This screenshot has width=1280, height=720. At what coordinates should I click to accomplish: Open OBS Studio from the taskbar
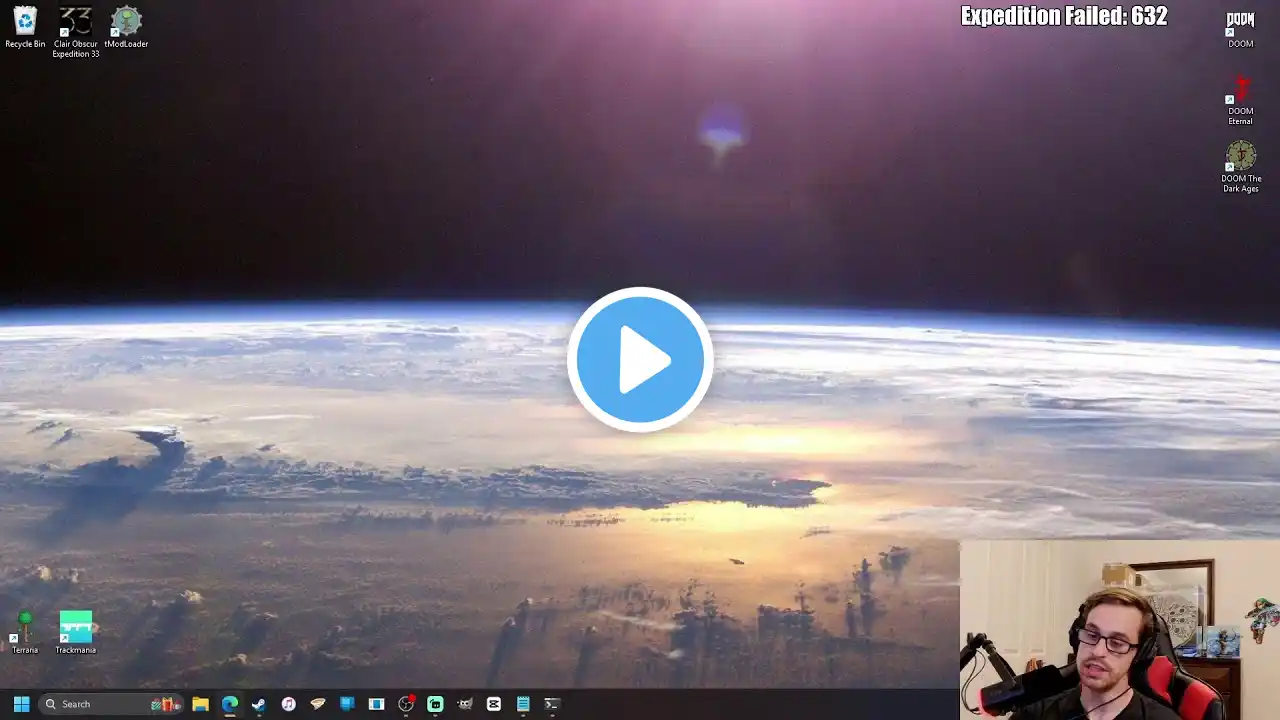pos(406,704)
